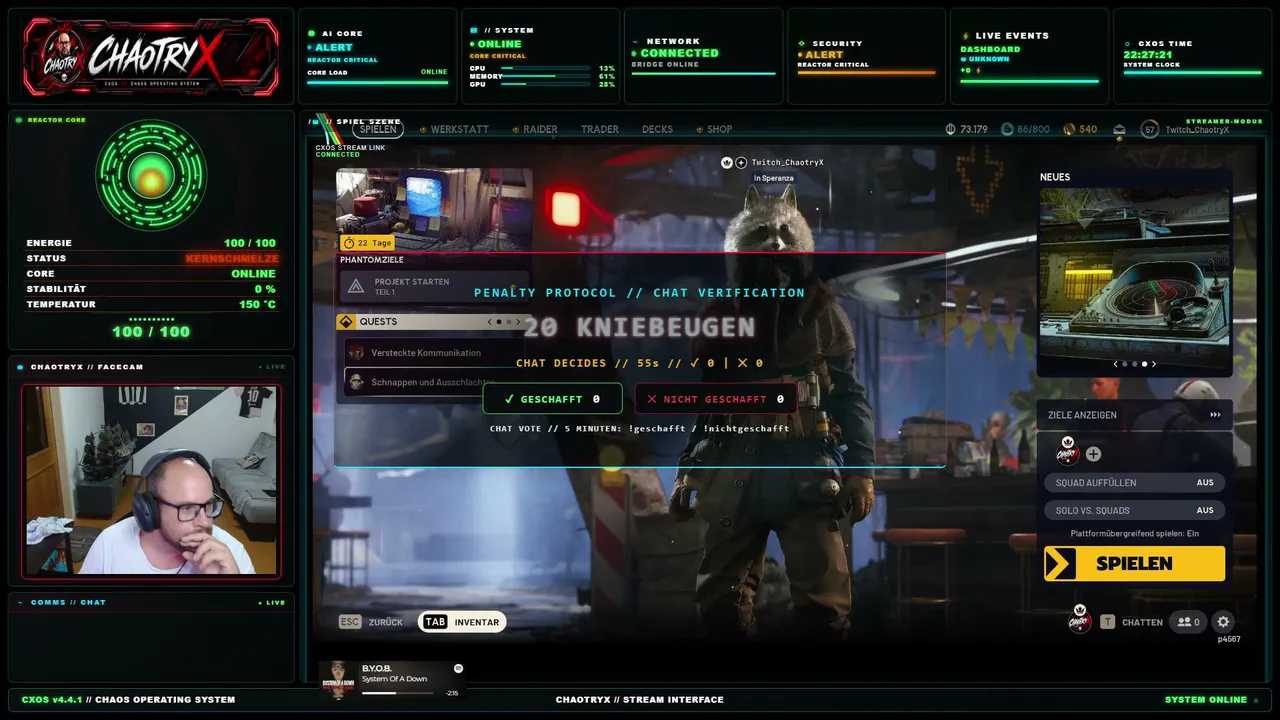Viewport: 1280px width, 720px height.
Task: Open the Inventar button
Action: pos(461,622)
